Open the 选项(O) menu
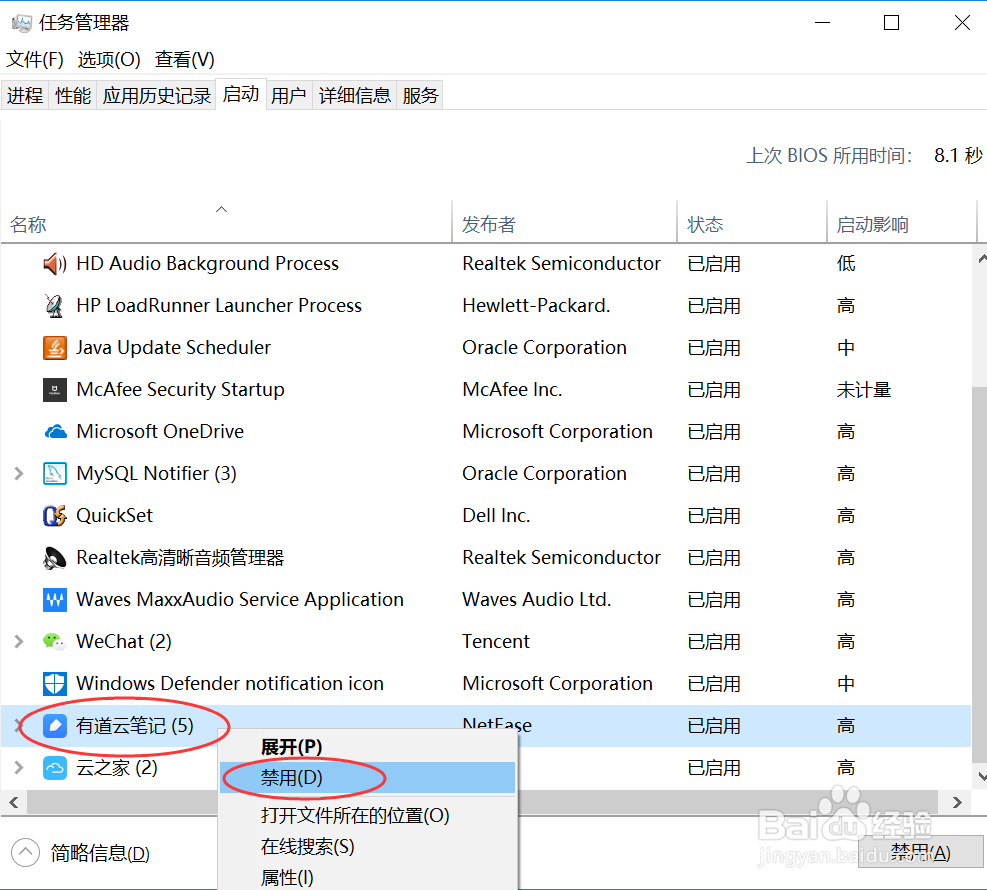Screen dimensions: 987x890 (x=109, y=60)
